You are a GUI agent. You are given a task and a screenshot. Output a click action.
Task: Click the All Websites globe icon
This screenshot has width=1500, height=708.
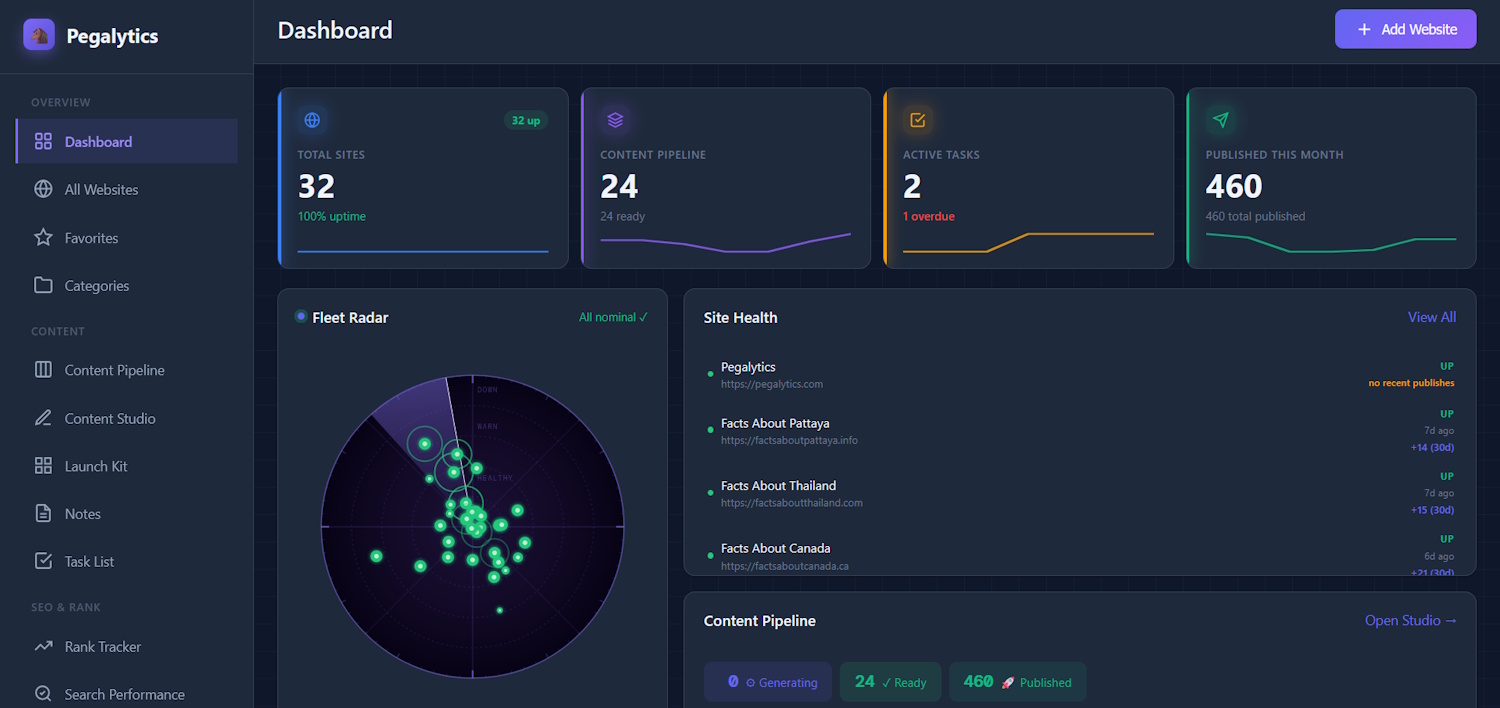coord(43,189)
